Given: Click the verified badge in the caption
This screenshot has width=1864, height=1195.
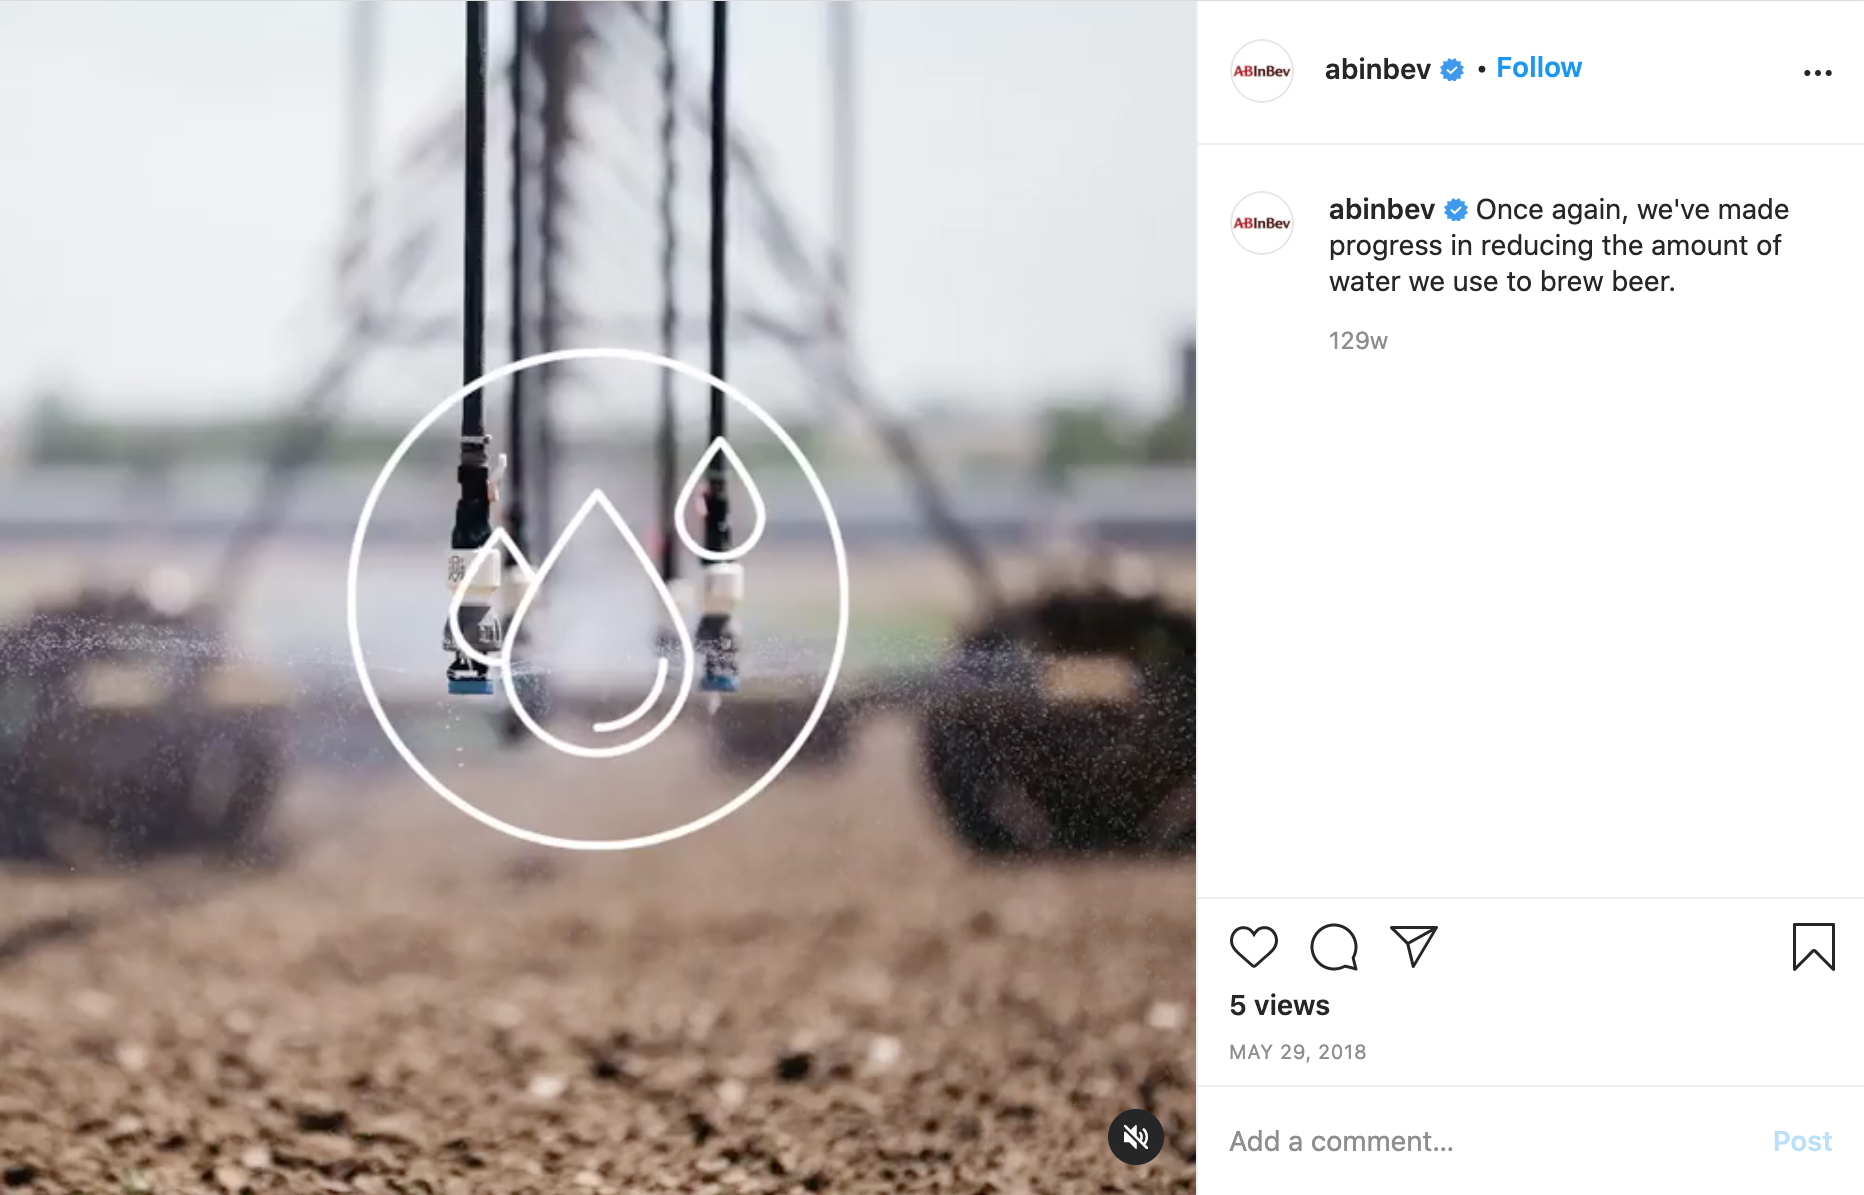Looking at the screenshot, I should pos(1456,210).
